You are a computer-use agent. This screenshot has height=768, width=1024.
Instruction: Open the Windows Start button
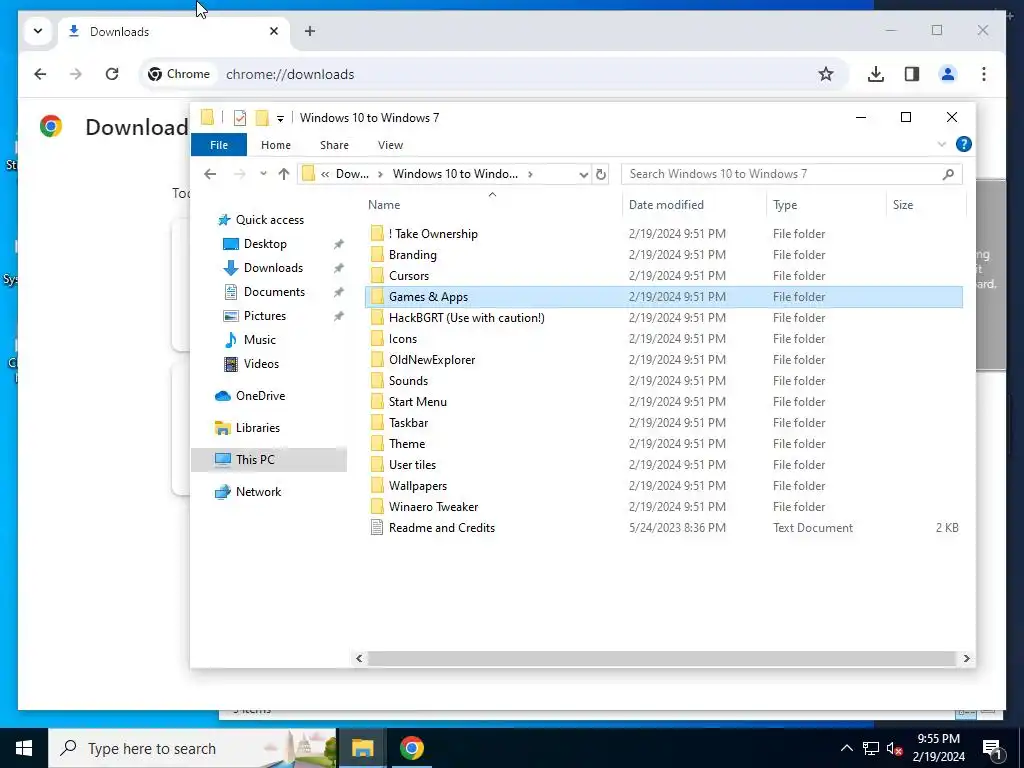24,748
